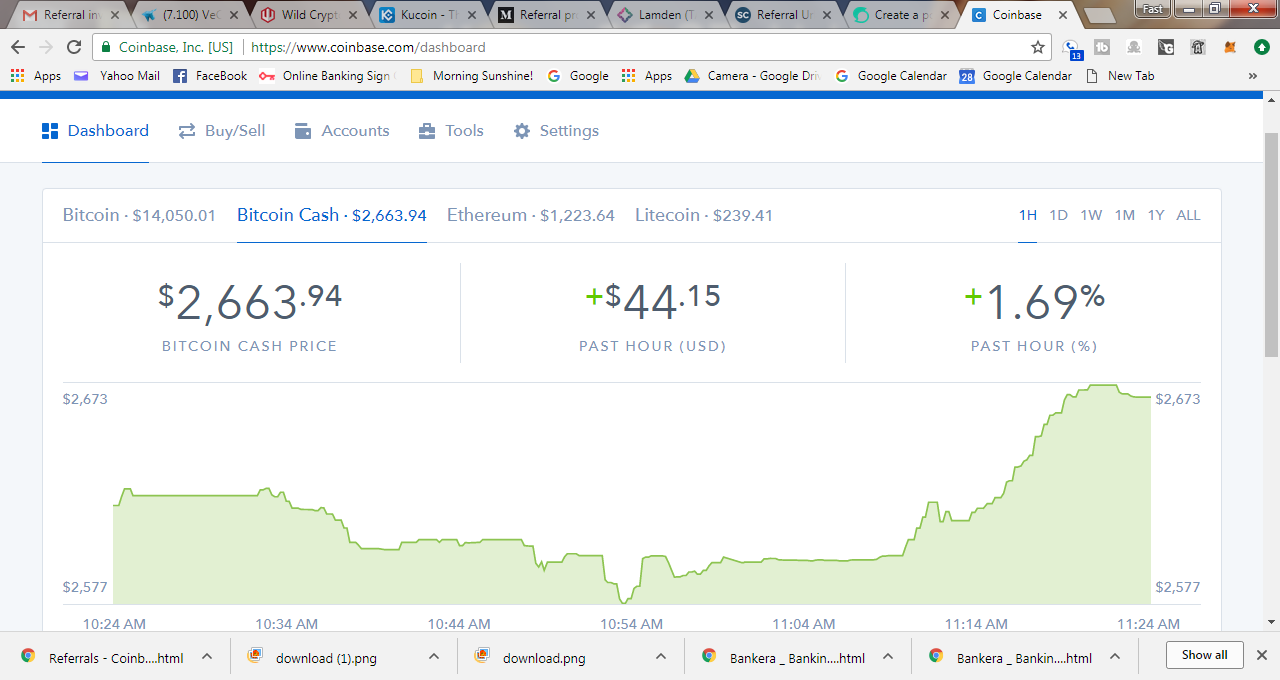
Task: Switch chart range to 1W
Action: (x=1091, y=215)
